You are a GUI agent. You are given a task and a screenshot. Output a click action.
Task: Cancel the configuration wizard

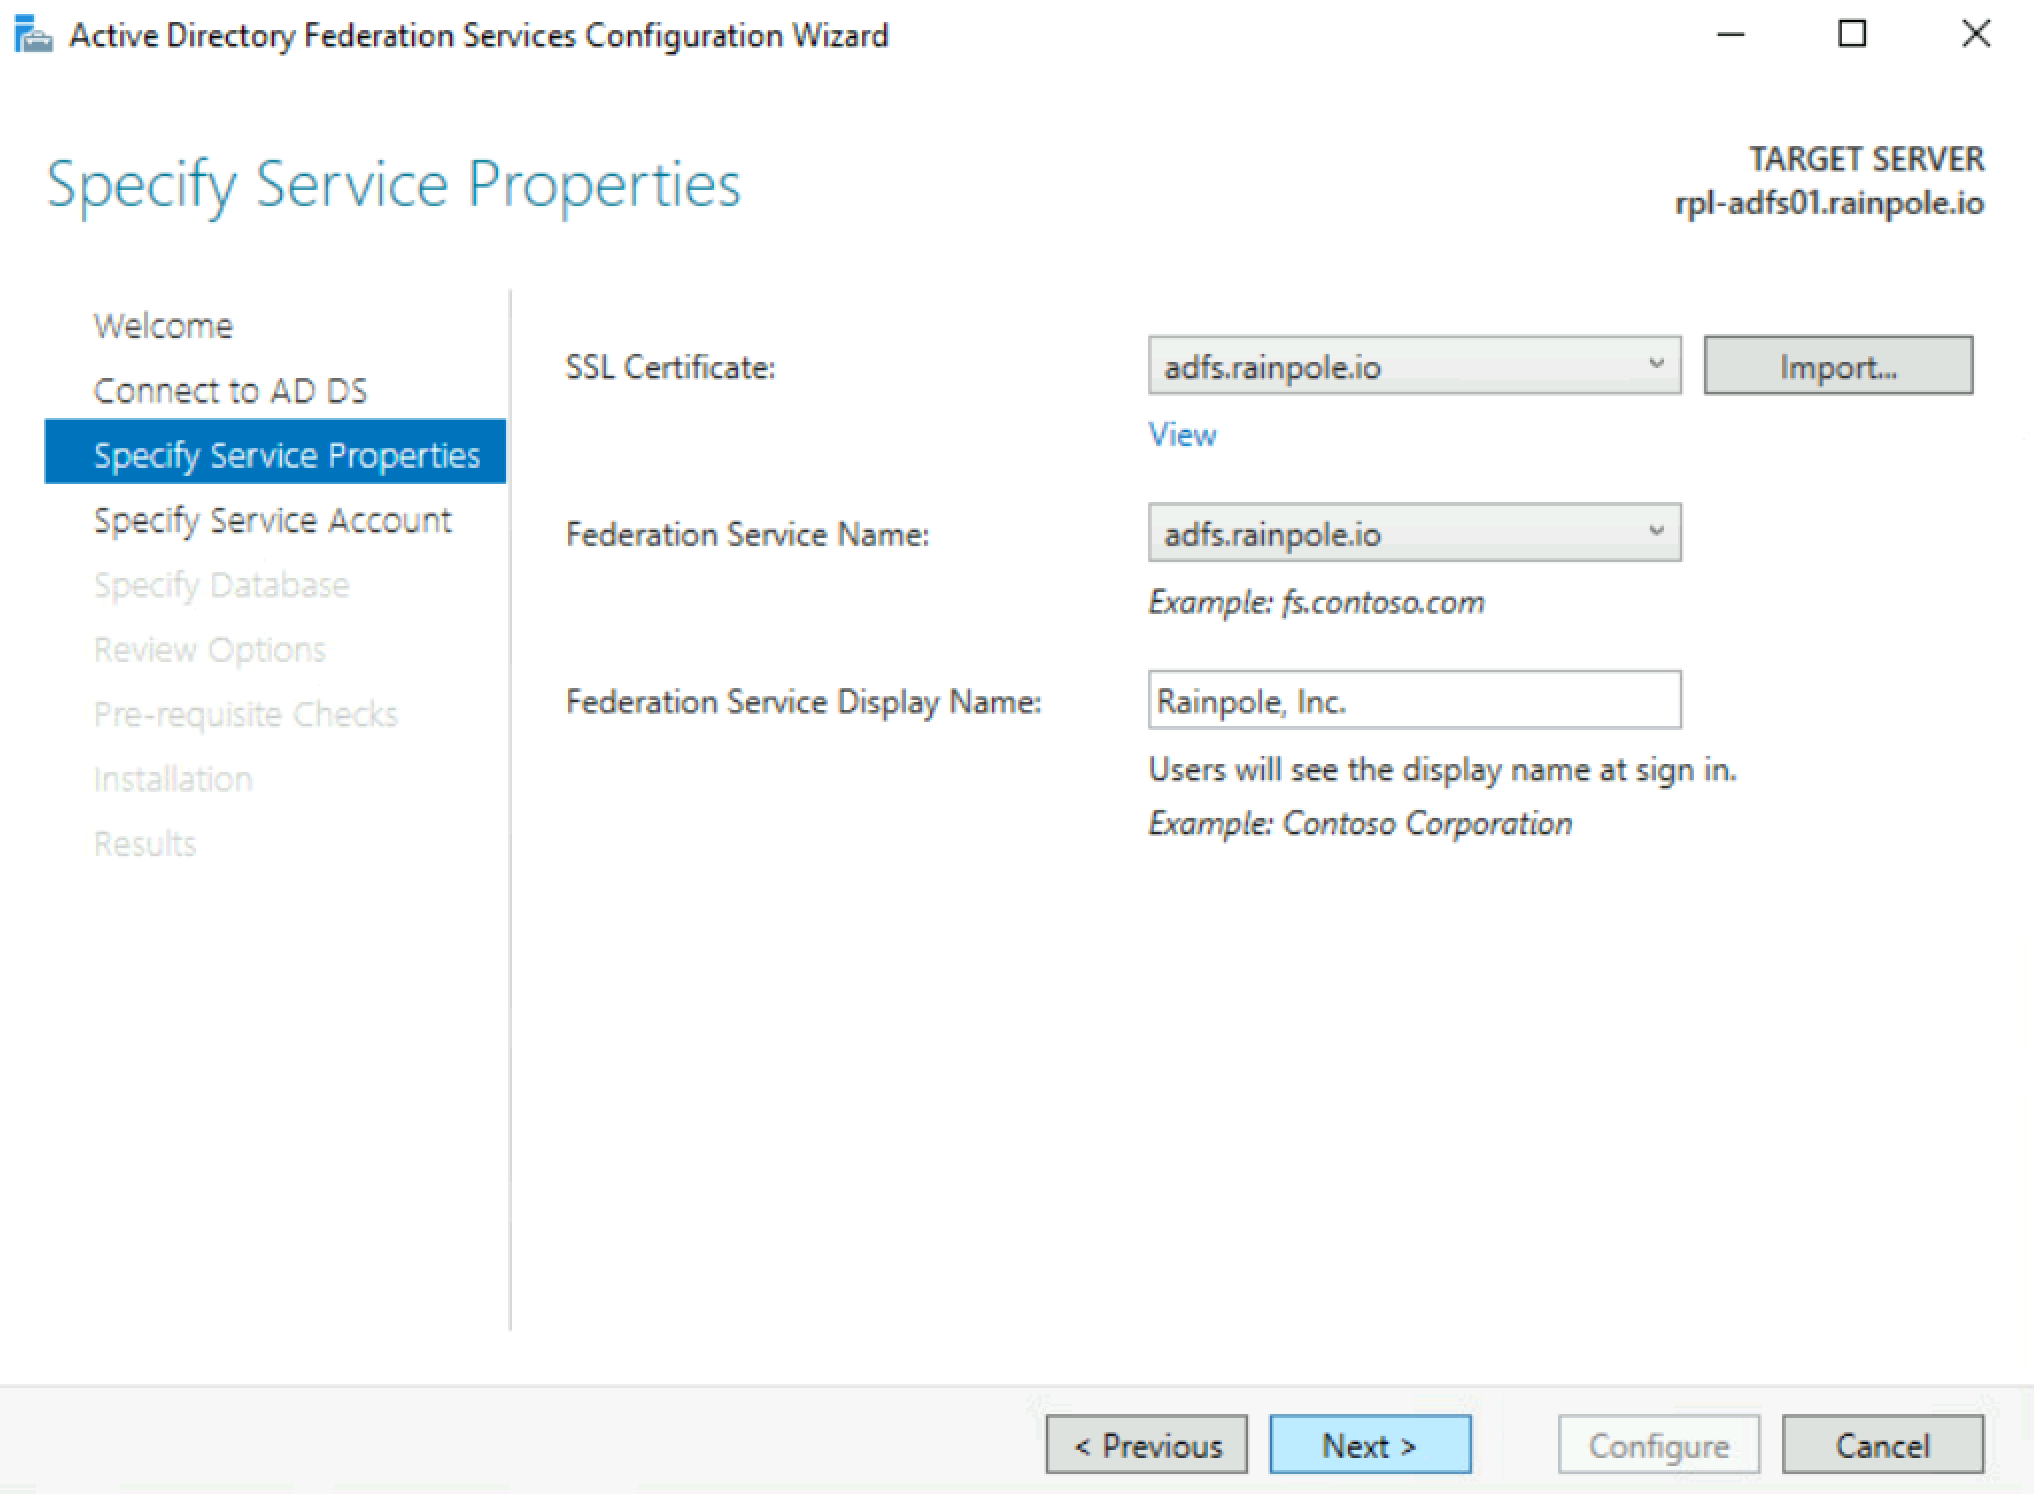(1881, 1445)
